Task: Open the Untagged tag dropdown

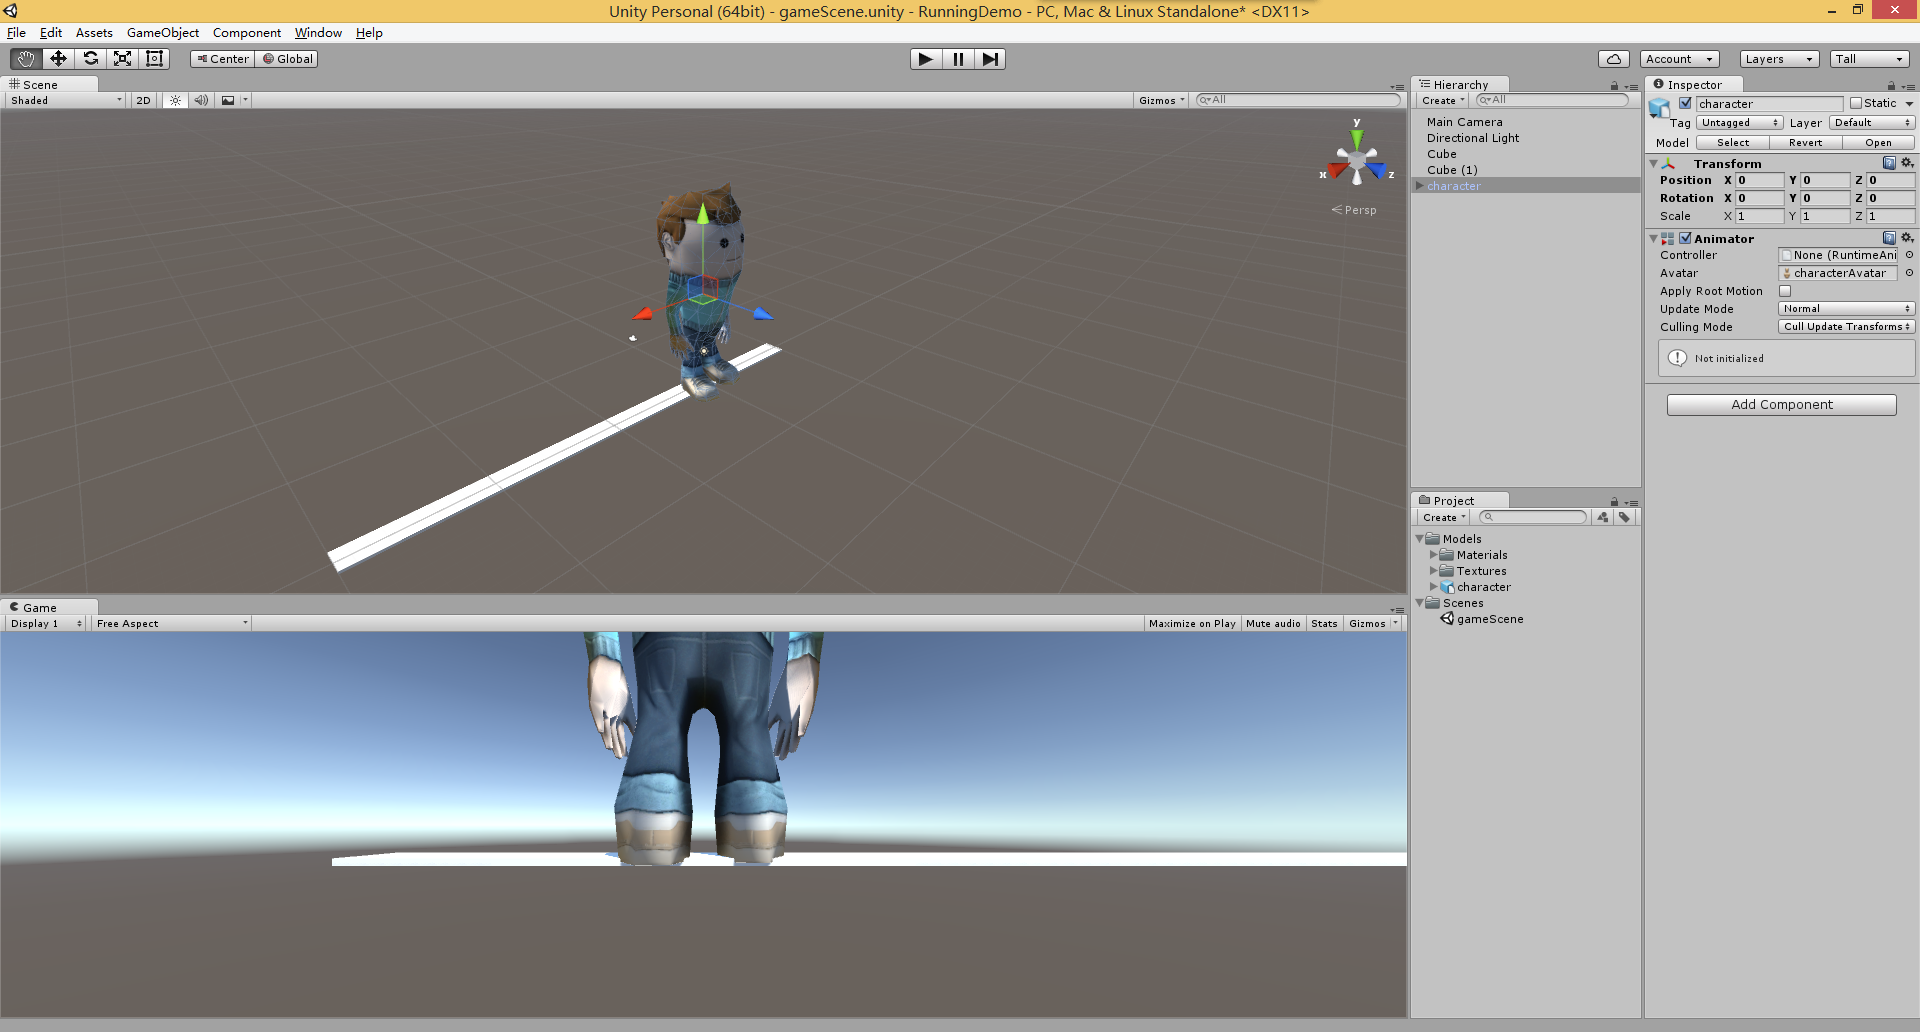Action: 1739,123
